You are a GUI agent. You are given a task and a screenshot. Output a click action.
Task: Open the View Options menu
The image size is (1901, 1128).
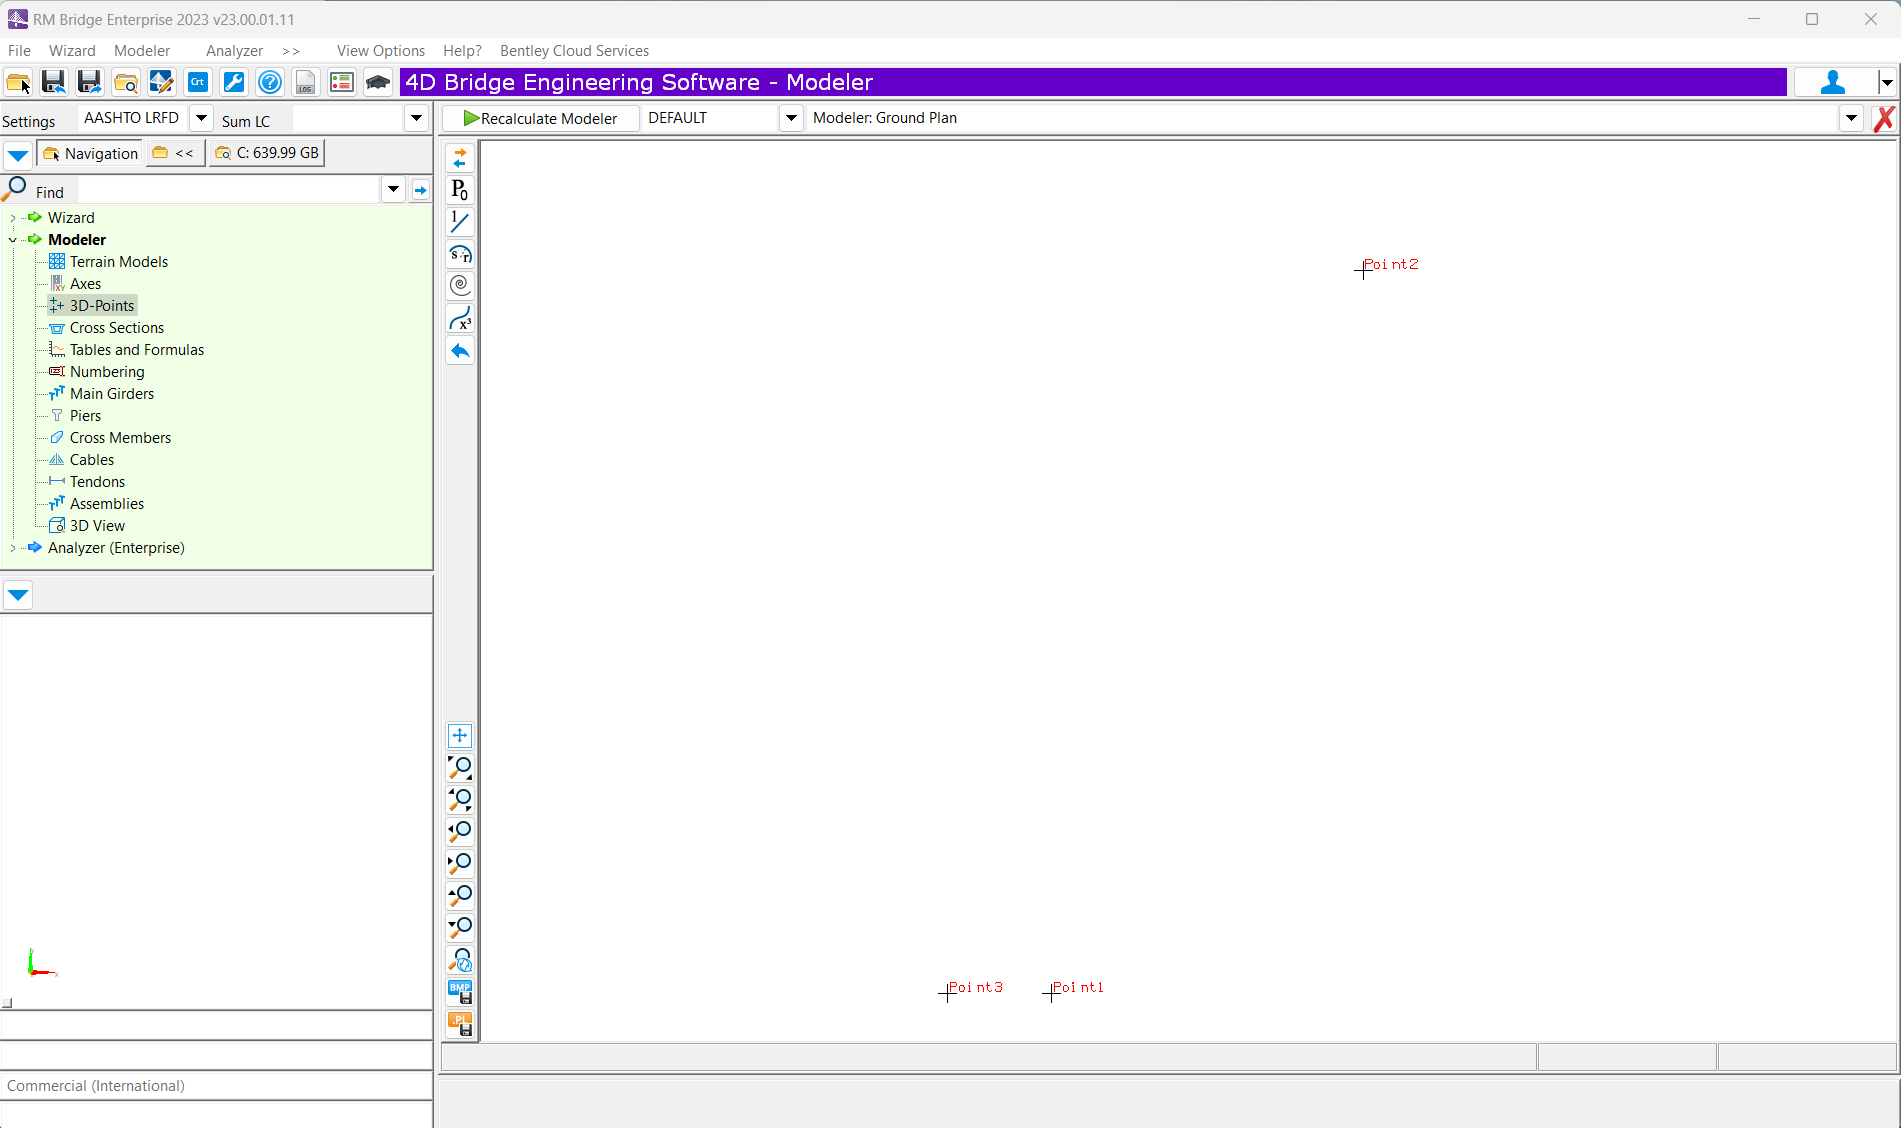click(381, 51)
